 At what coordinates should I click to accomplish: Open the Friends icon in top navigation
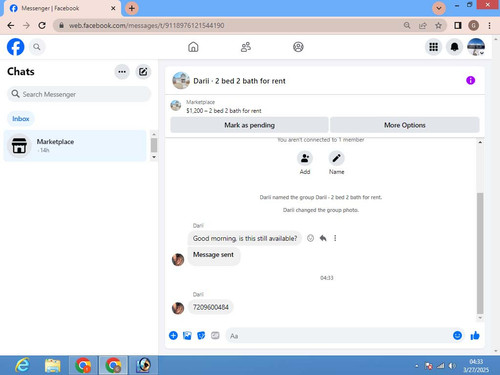[x=246, y=47]
